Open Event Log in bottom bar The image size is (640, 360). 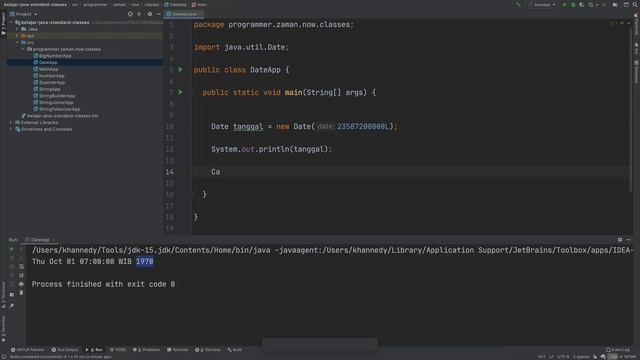tap(618, 350)
